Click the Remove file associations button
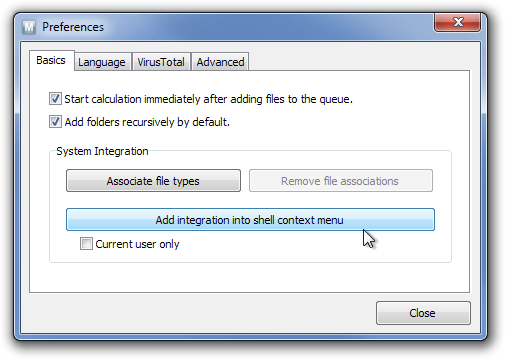This screenshot has height=360, width=506. 341,181
